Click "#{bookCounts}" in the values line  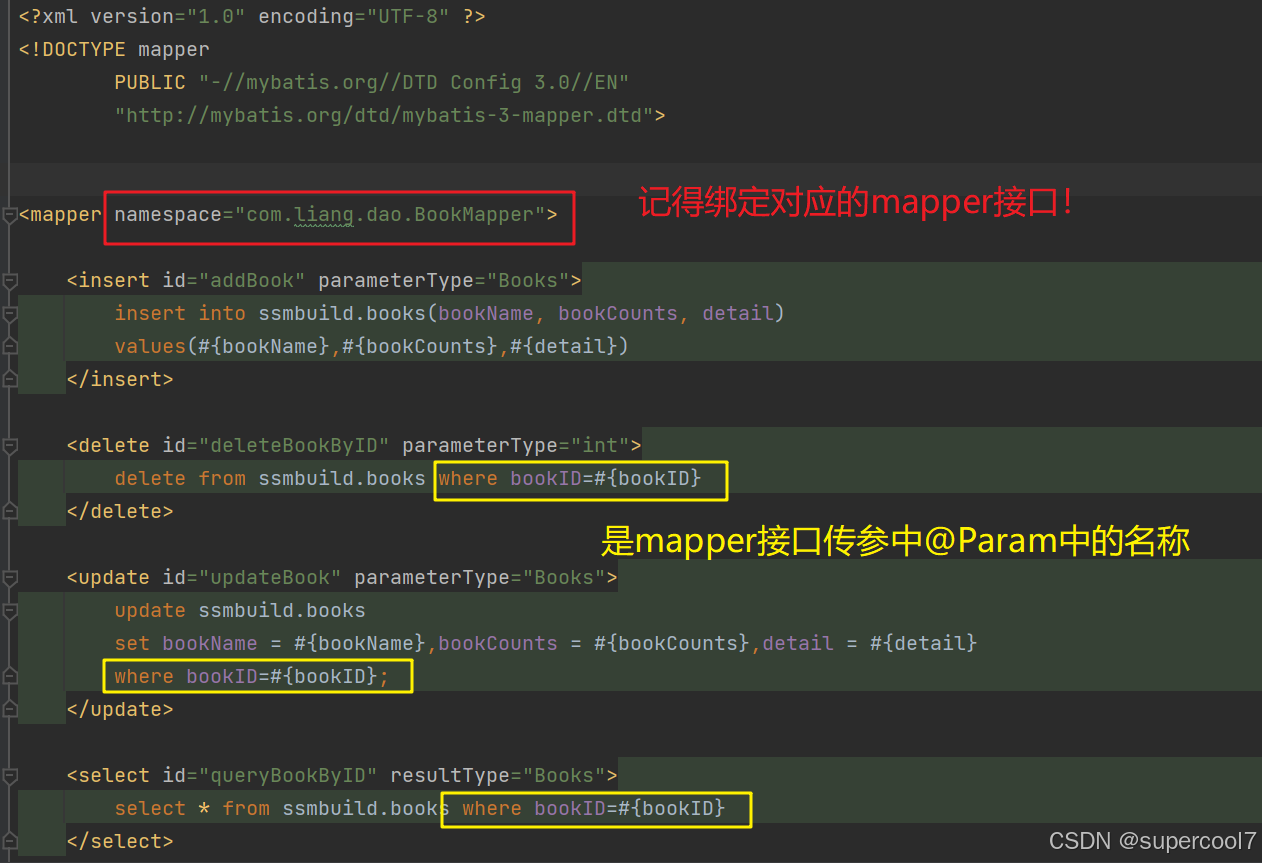420,346
